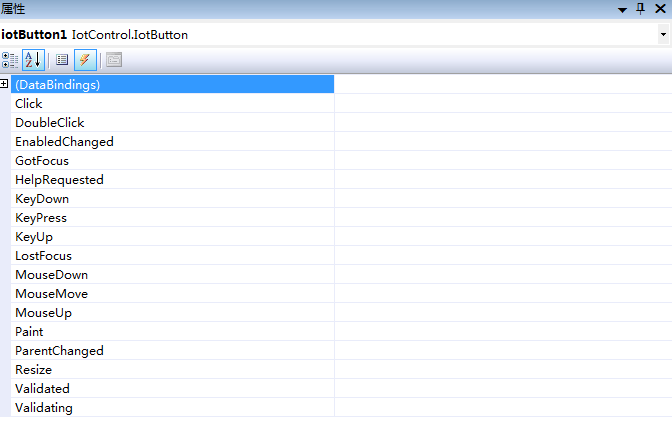Image resolution: width=672 pixels, height=423 pixels.
Task: Select the Alphabetical sort icon
Action: coord(33,60)
